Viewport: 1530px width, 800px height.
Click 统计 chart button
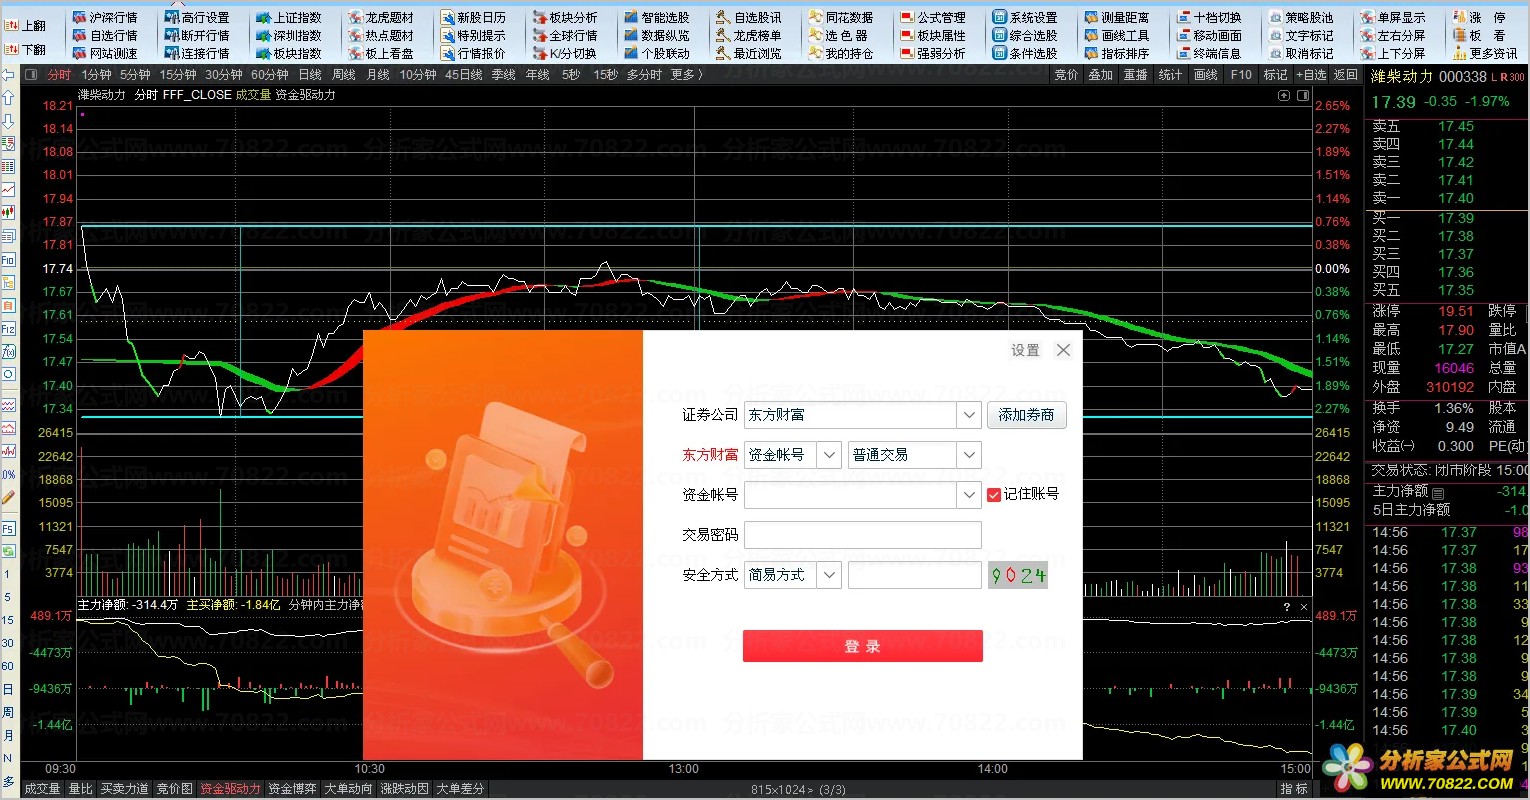click(1170, 75)
